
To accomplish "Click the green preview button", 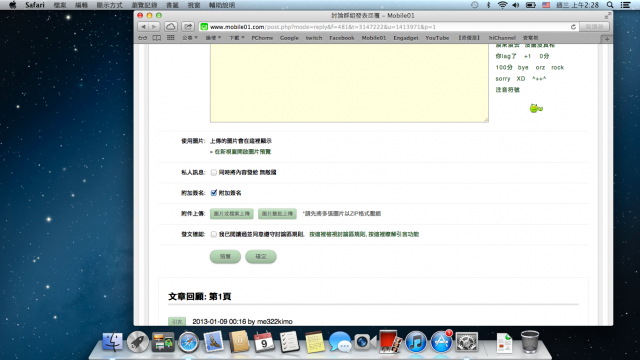I will click(225, 256).
